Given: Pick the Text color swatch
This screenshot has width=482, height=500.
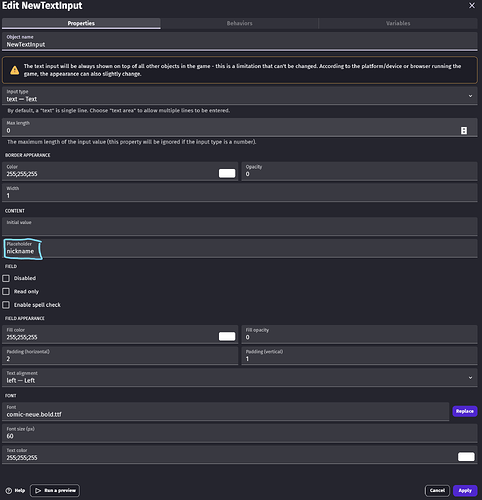Looking at the screenshot, I should tap(466, 457).
